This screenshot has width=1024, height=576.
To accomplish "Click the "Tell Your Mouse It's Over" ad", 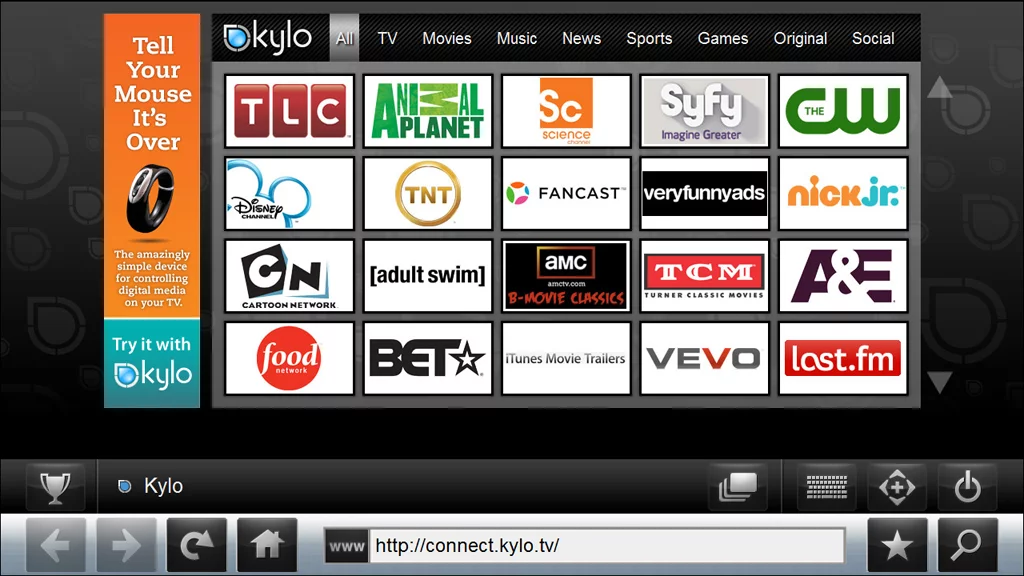I will [152, 167].
